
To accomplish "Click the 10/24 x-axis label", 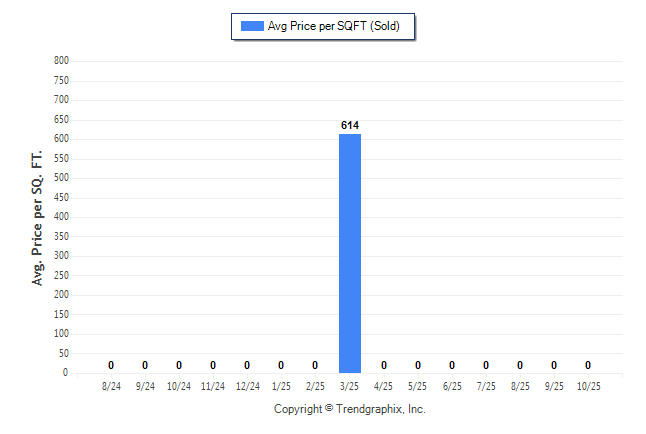I will click(x=179, y=386).
